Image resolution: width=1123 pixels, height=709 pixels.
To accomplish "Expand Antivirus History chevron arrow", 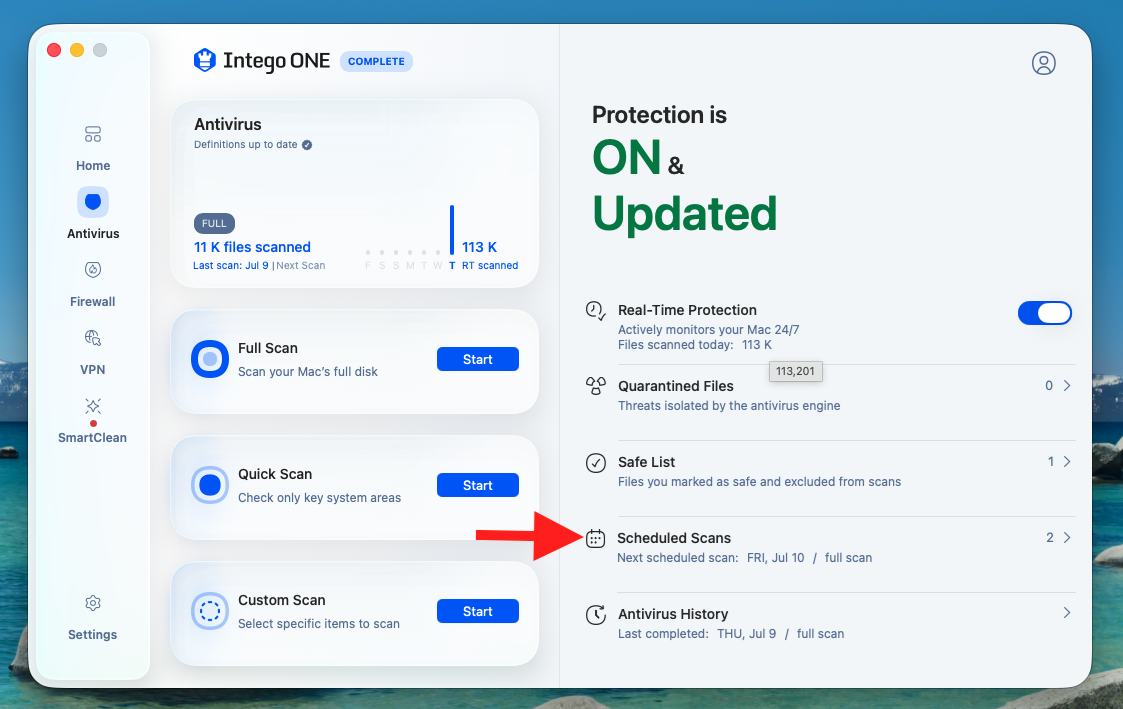I will pos(1067,612).
